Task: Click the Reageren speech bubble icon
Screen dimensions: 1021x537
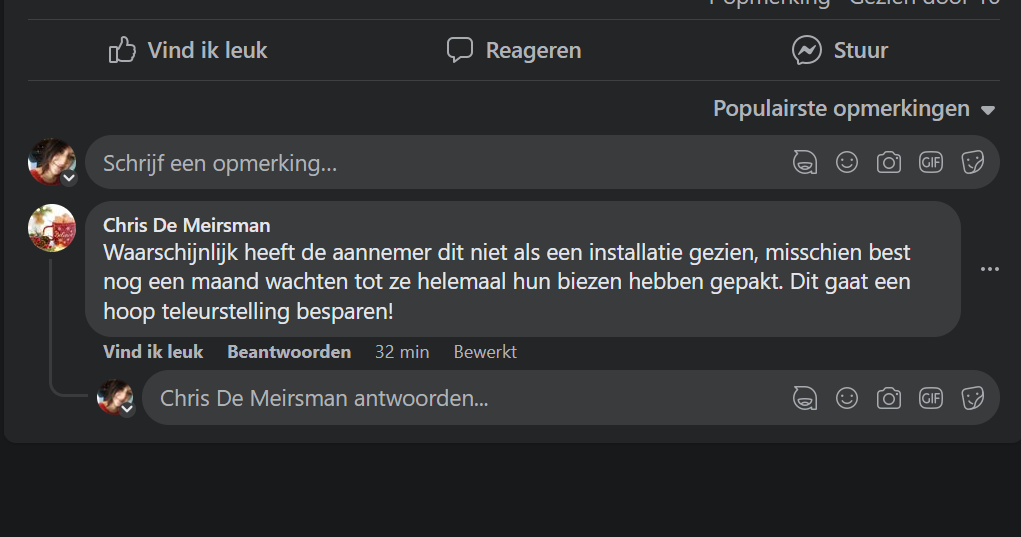Action: [459, 50]
